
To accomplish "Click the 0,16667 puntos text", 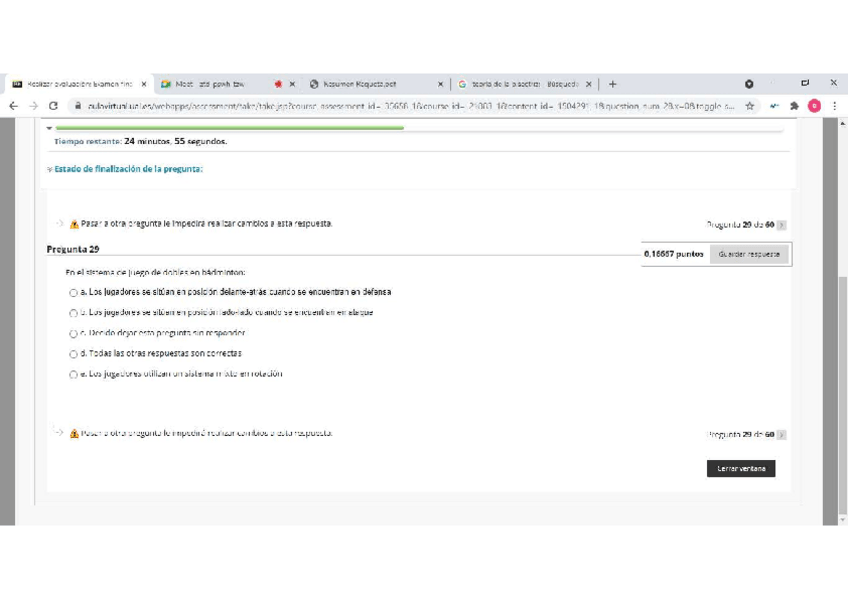I will (674, 254).
